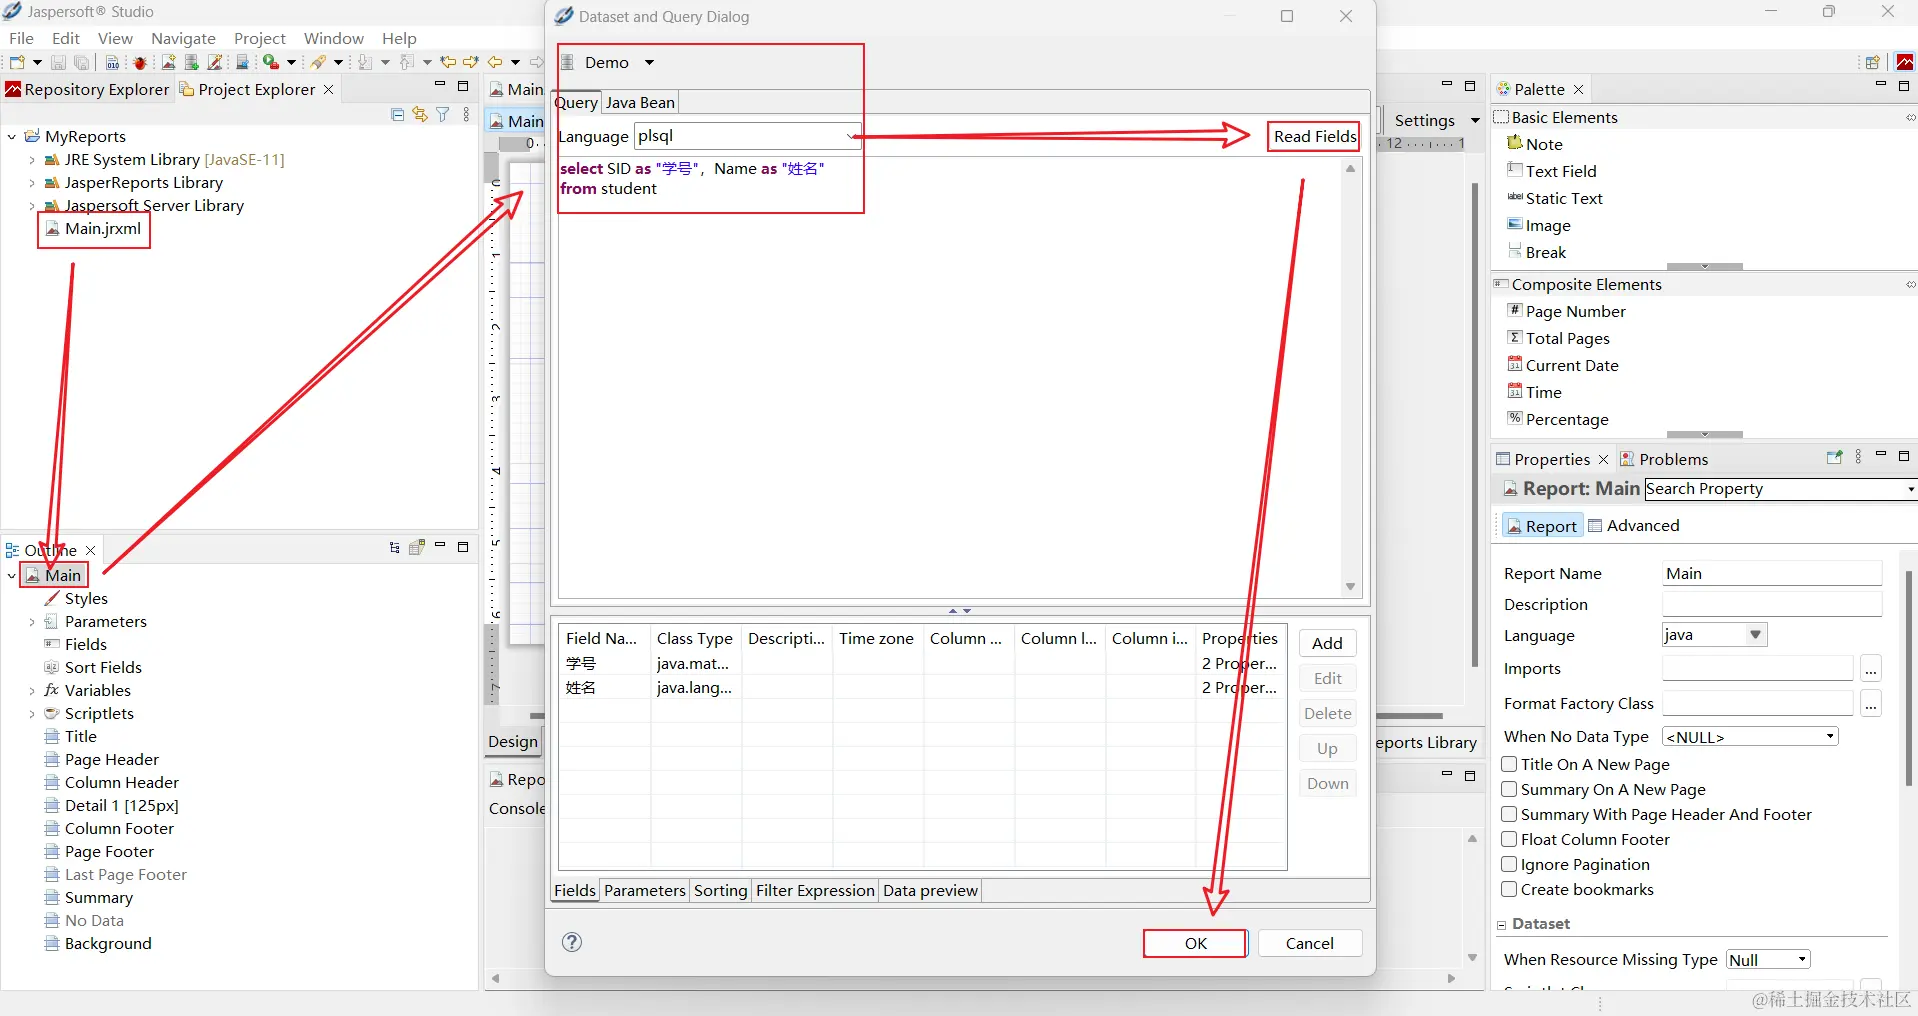This screenshot has width=1918, height=1016.
Task: Select the 姓名 field row in table
Action: [x=920, y=687]
